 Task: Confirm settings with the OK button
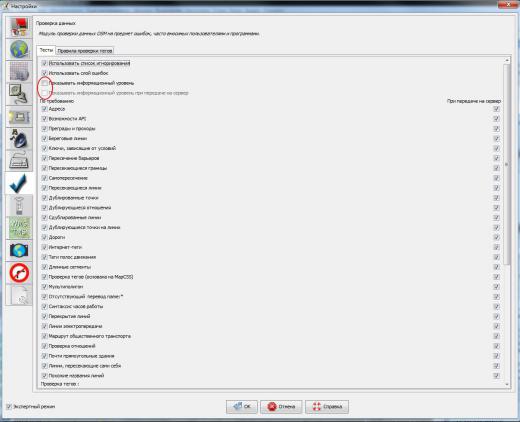(x=242, y=407)
